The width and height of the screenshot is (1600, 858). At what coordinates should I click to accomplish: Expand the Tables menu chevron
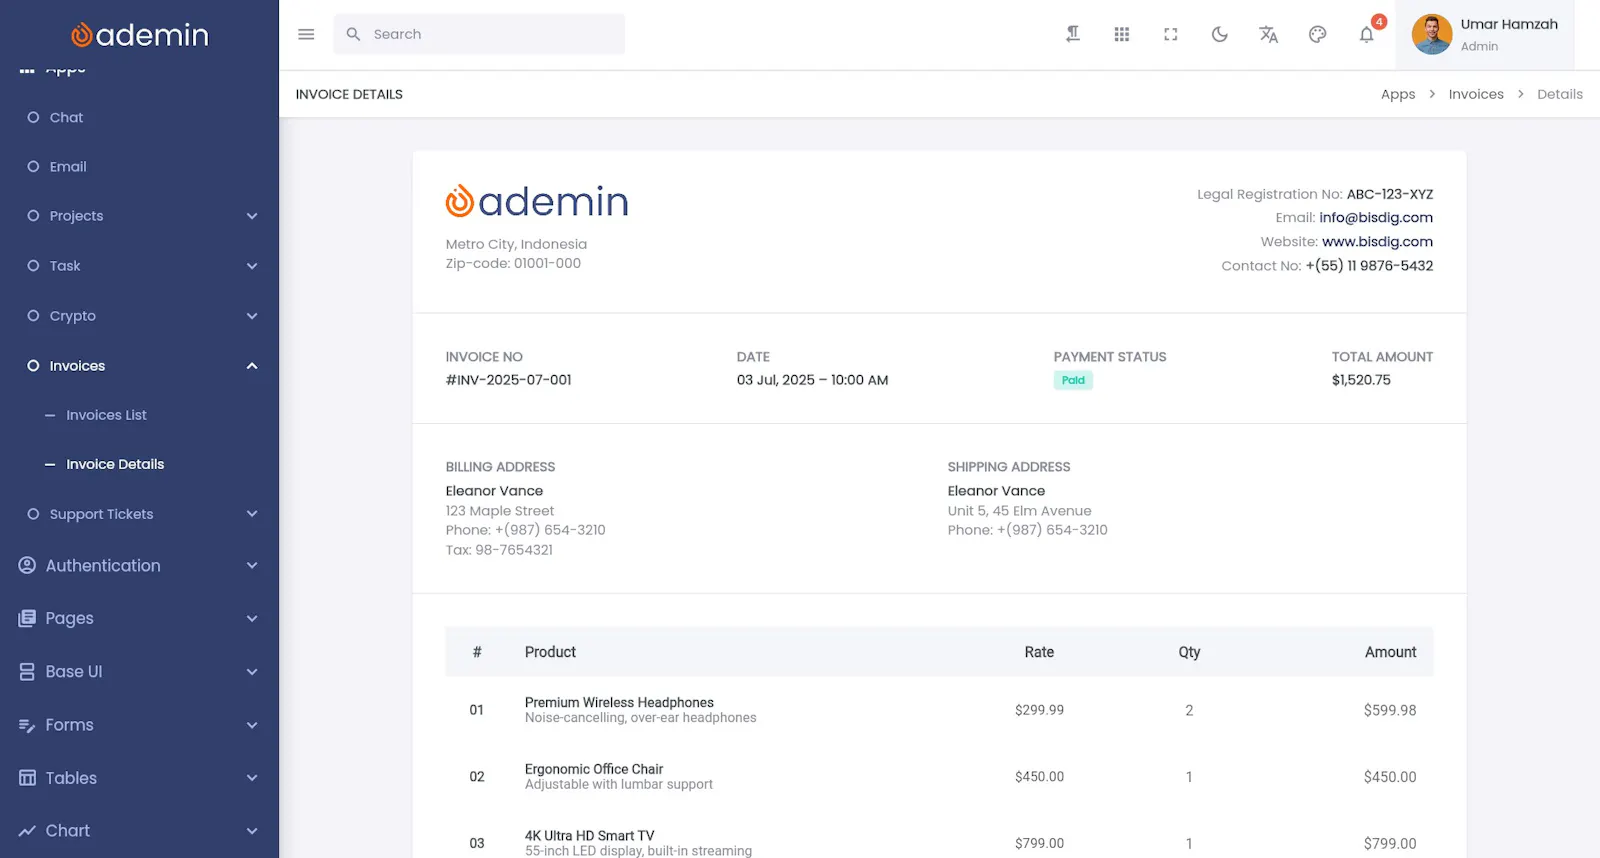pos(252,778)
